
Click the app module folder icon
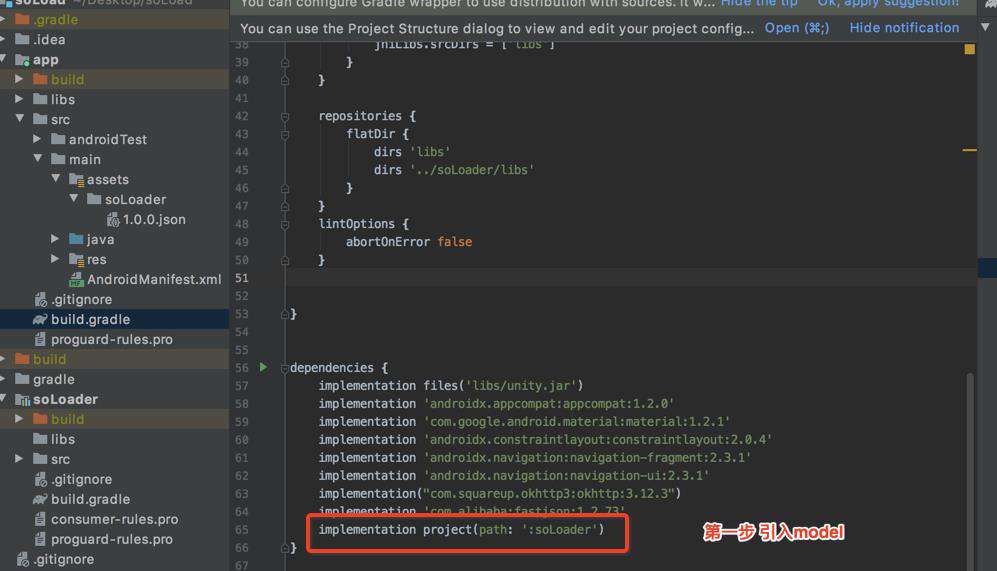(x=22, y=60)
